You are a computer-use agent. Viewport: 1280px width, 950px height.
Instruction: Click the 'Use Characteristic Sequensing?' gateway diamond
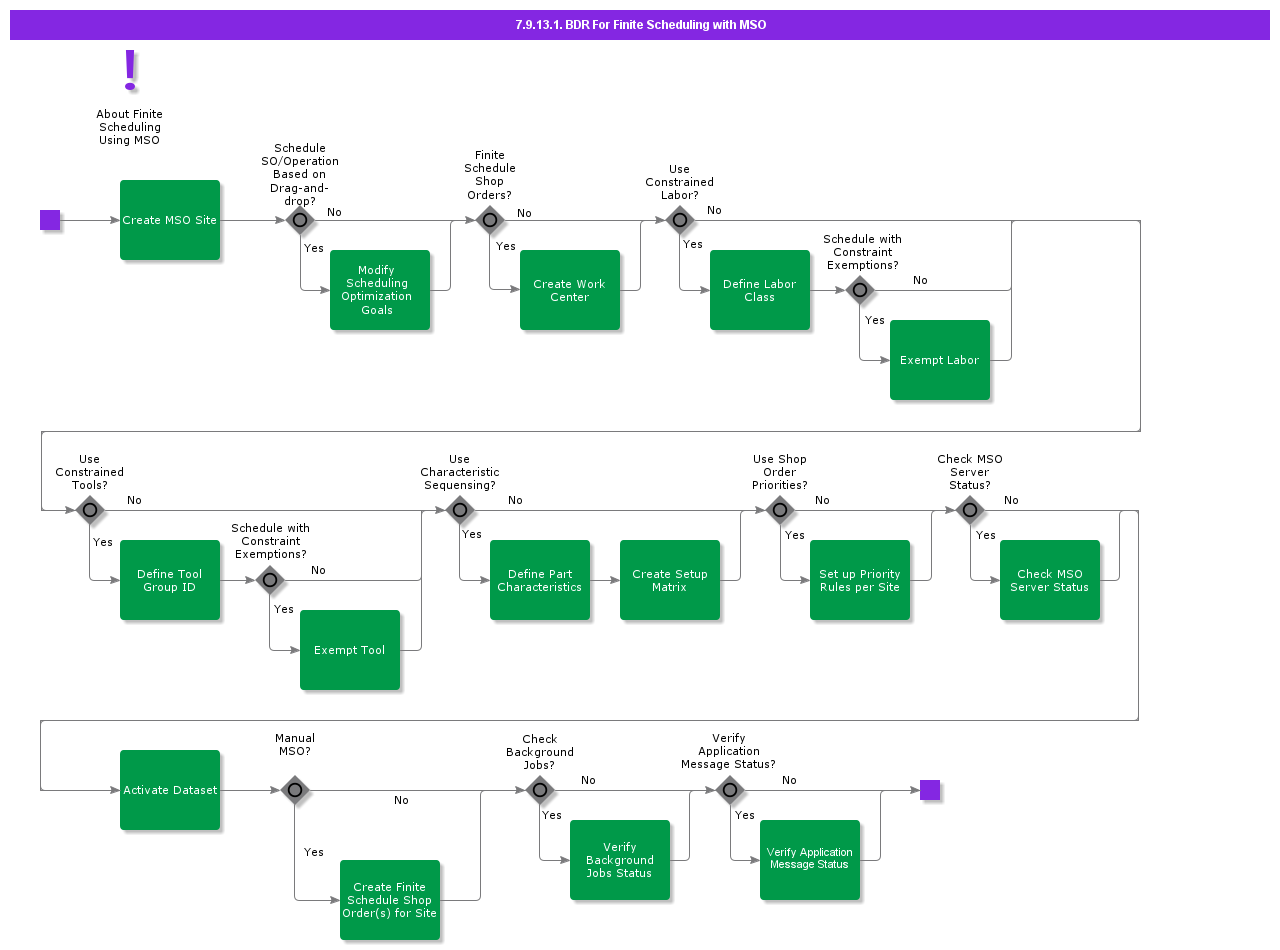[x=460, y=510]
